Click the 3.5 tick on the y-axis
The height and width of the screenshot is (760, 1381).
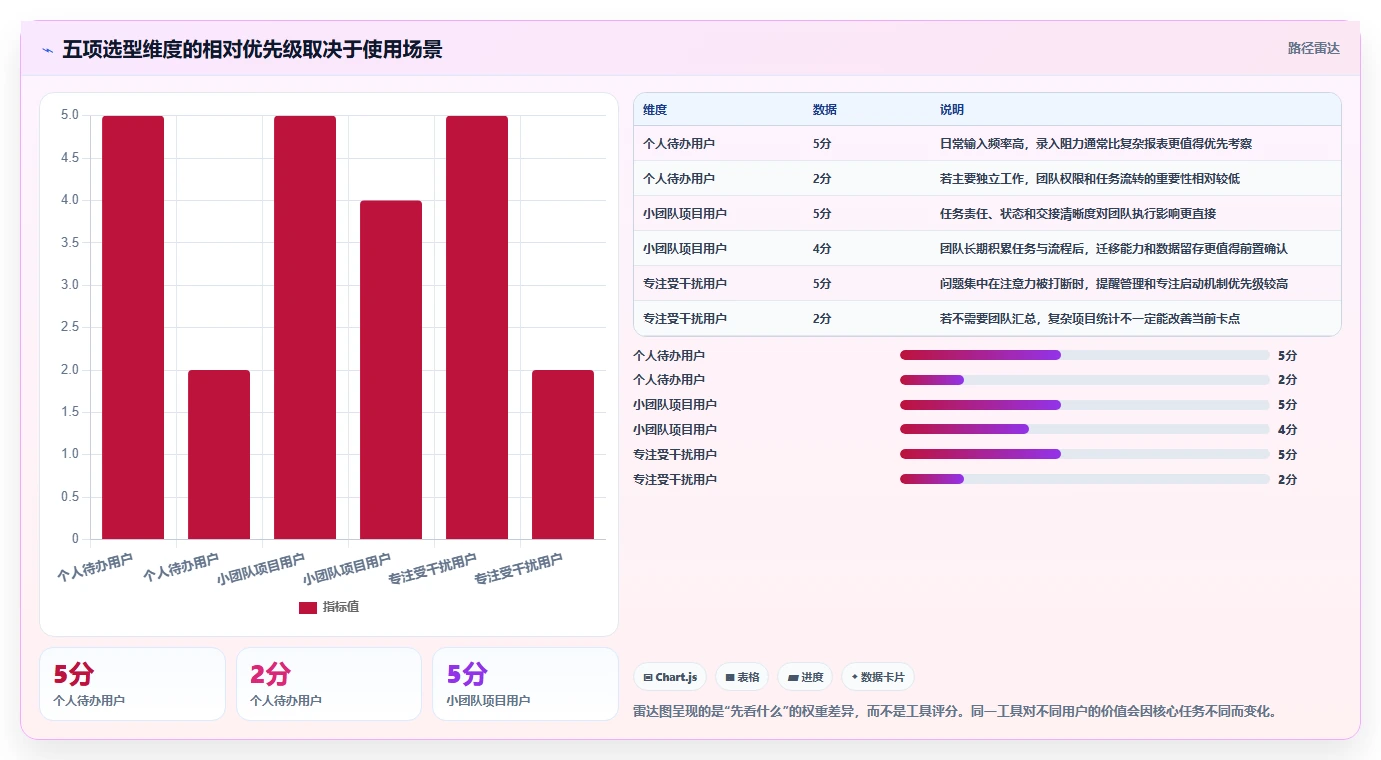pos(69,243)
